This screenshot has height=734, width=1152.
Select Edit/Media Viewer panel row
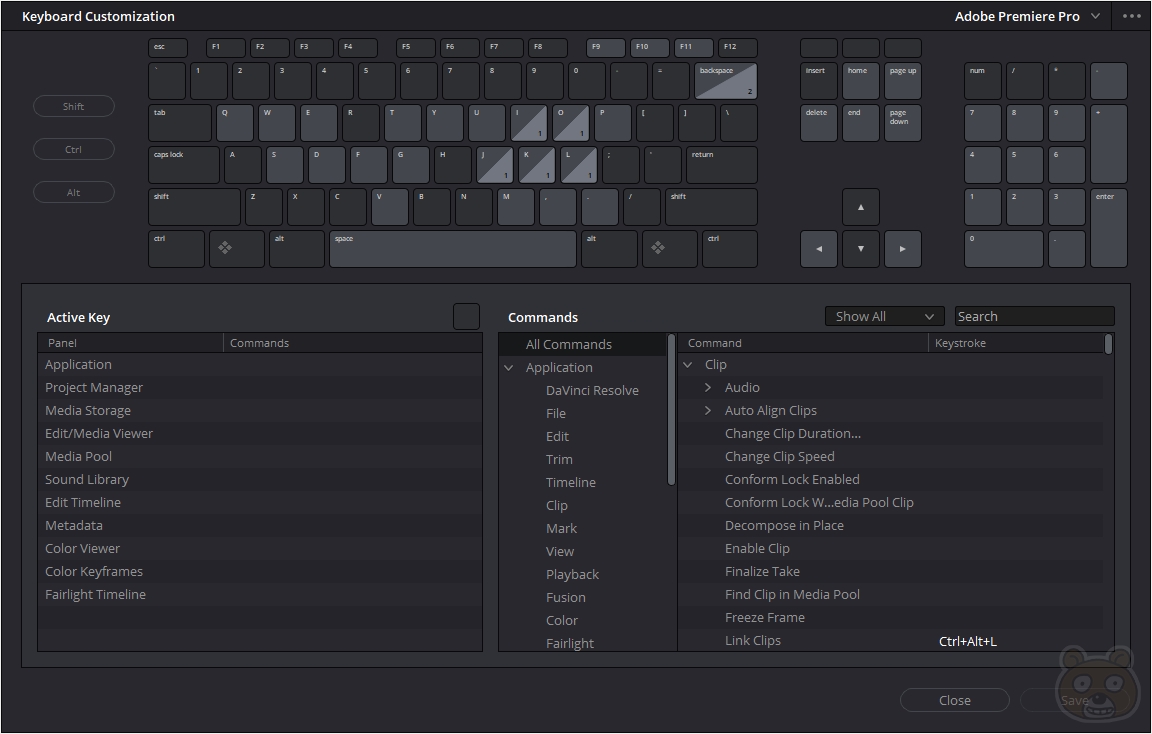[x=260, y=433]
